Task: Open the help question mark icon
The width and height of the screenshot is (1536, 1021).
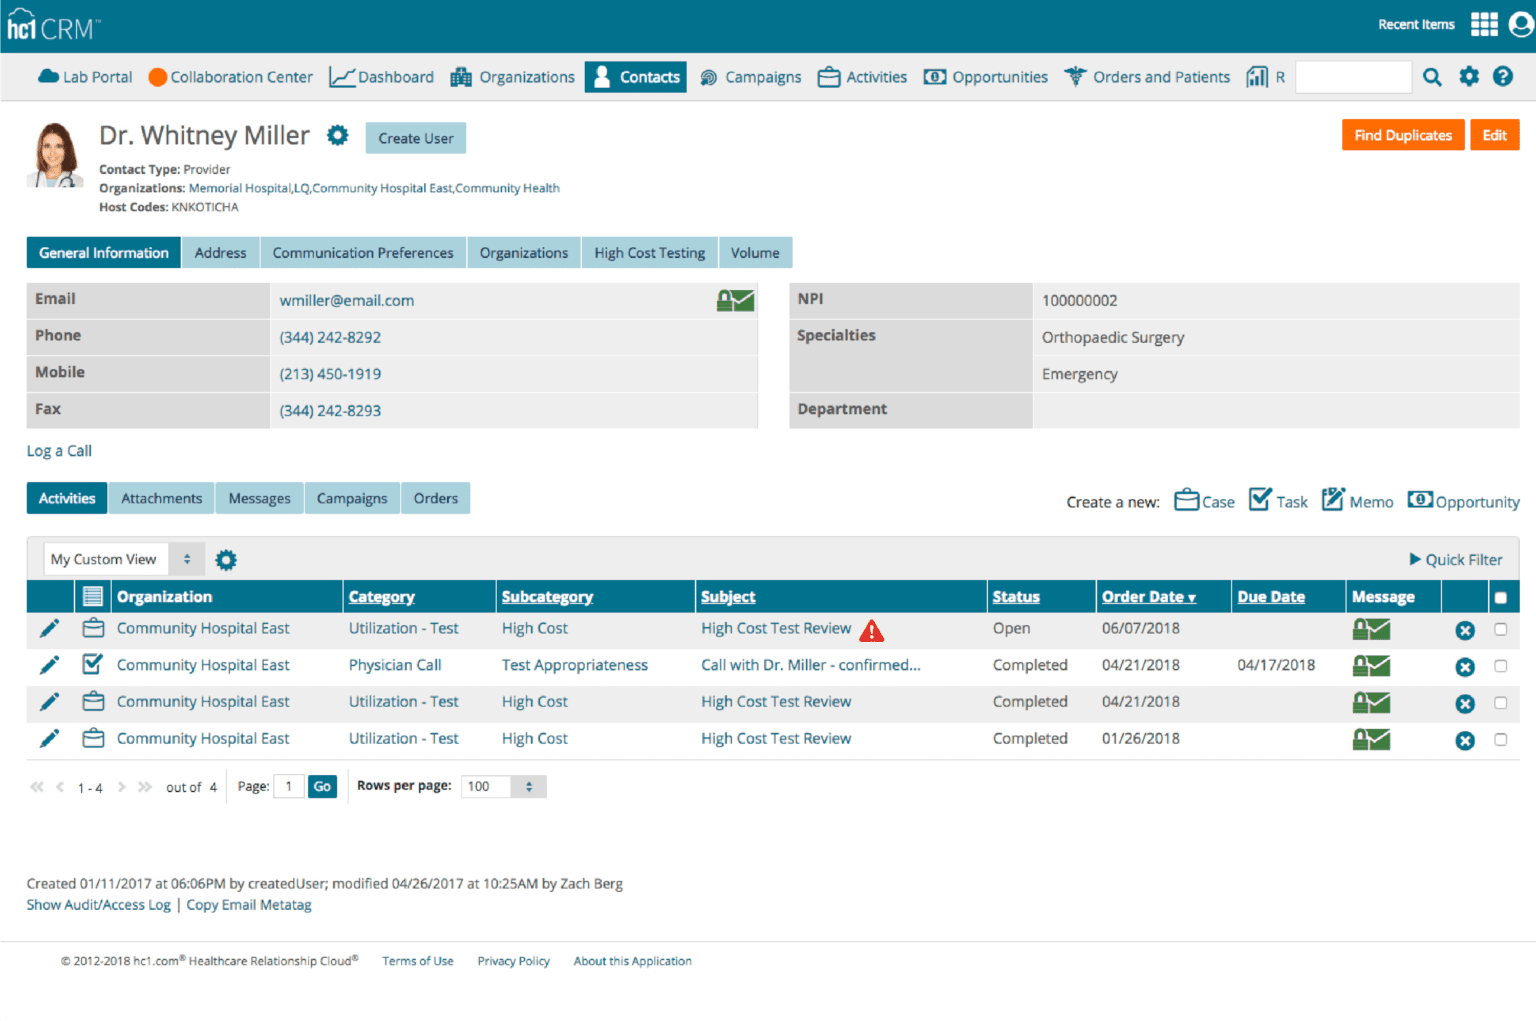Action: (1502, 77)
